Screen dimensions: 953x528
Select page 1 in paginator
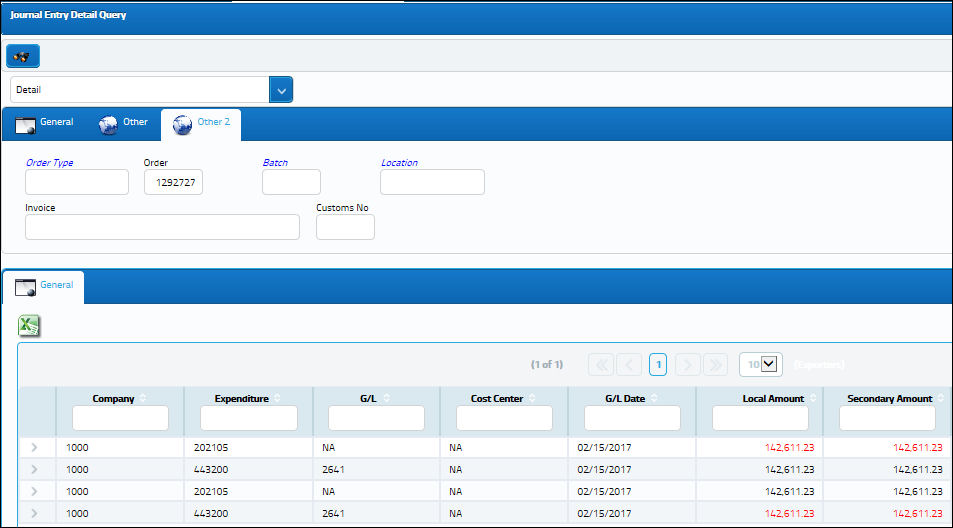pos(658,365)
